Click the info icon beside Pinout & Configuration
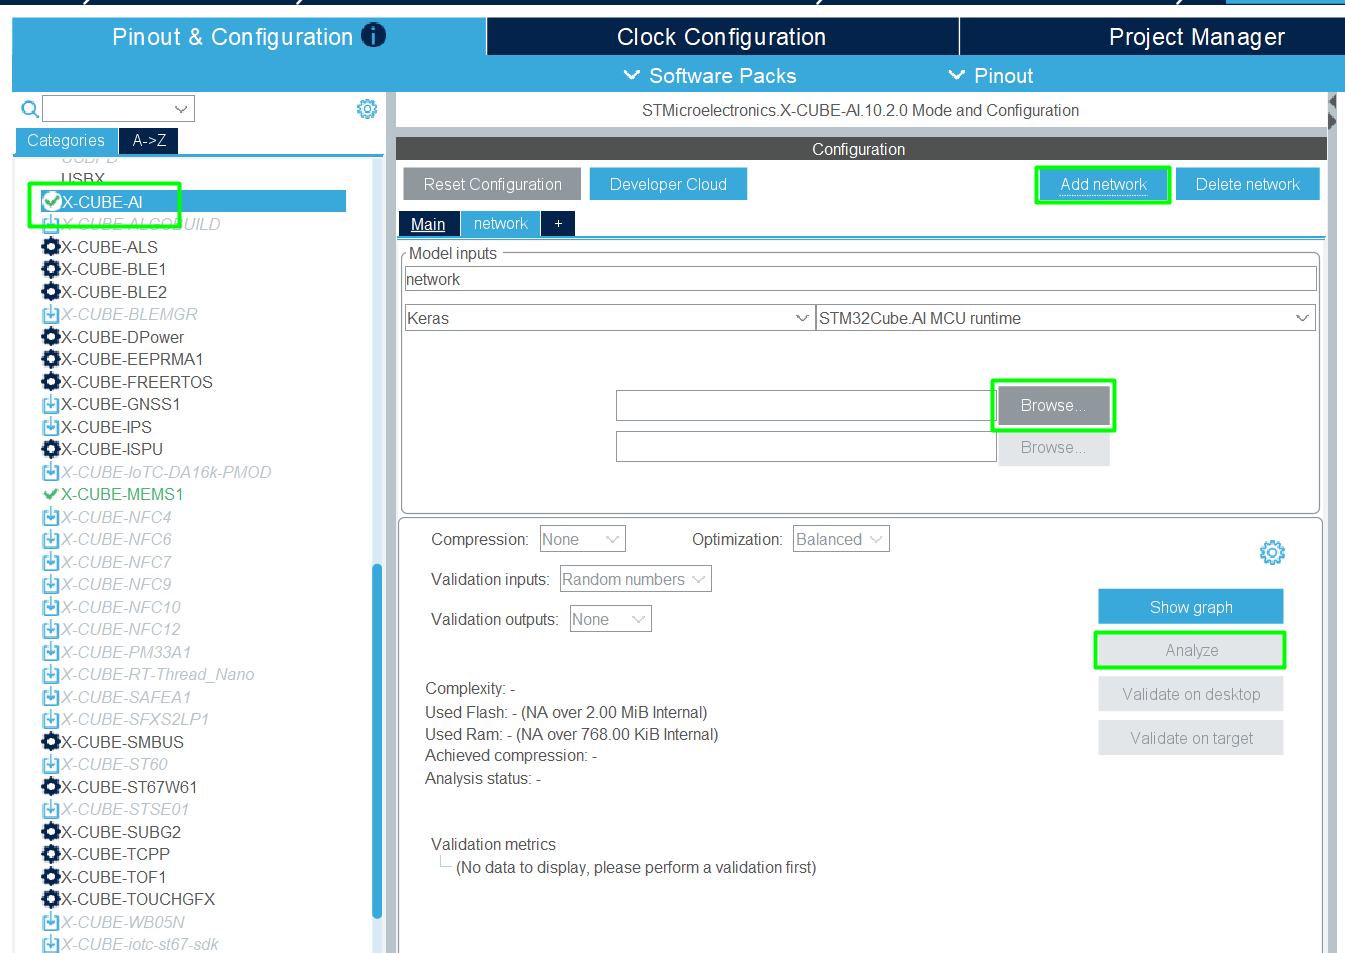This screenshot has height=953, width=1345. pos(373,36)
